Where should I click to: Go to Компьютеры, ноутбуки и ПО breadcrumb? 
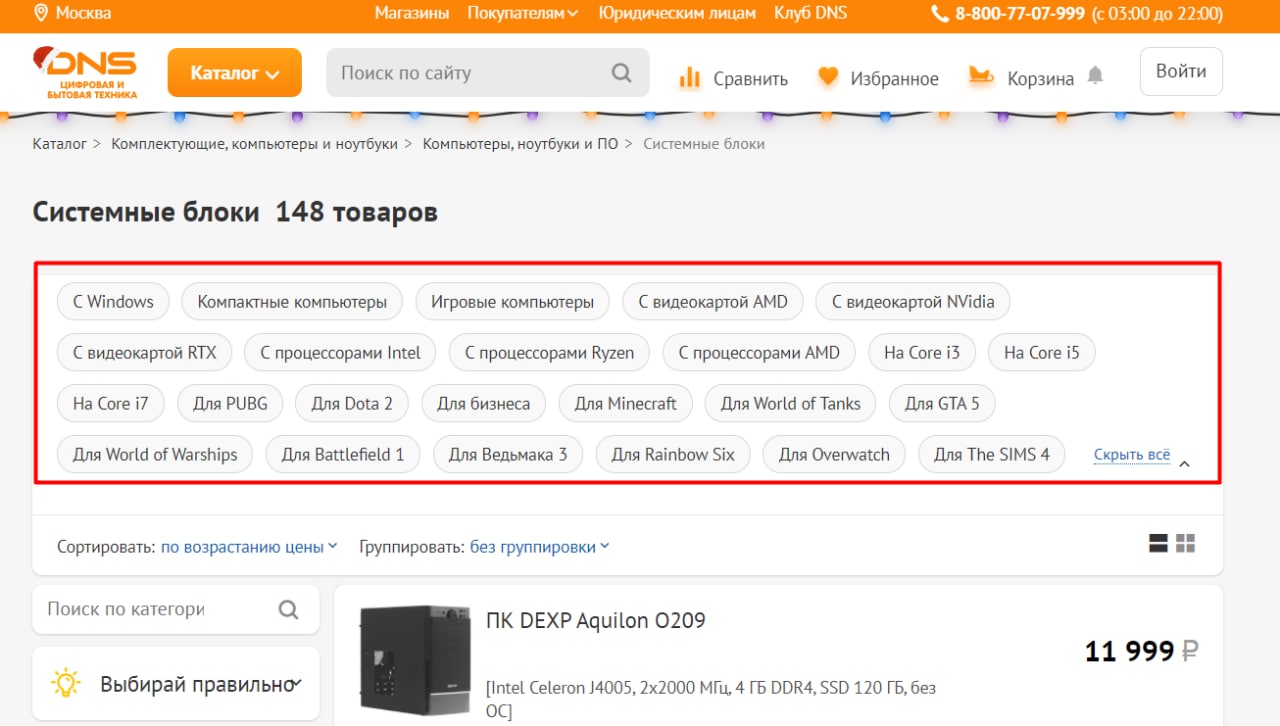(520, 144)
